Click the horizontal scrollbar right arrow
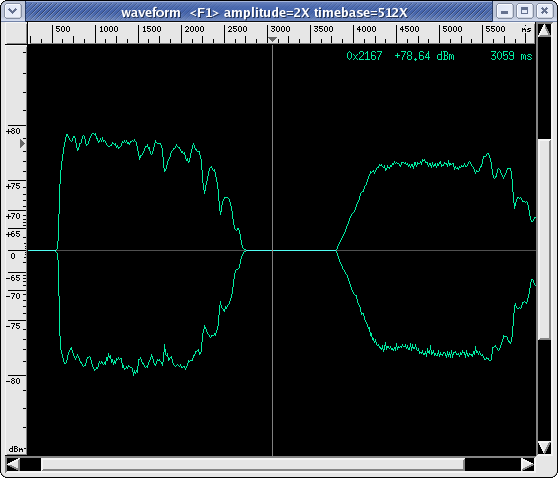Viewport: 558px width, 478px height. tap(528, 464)
